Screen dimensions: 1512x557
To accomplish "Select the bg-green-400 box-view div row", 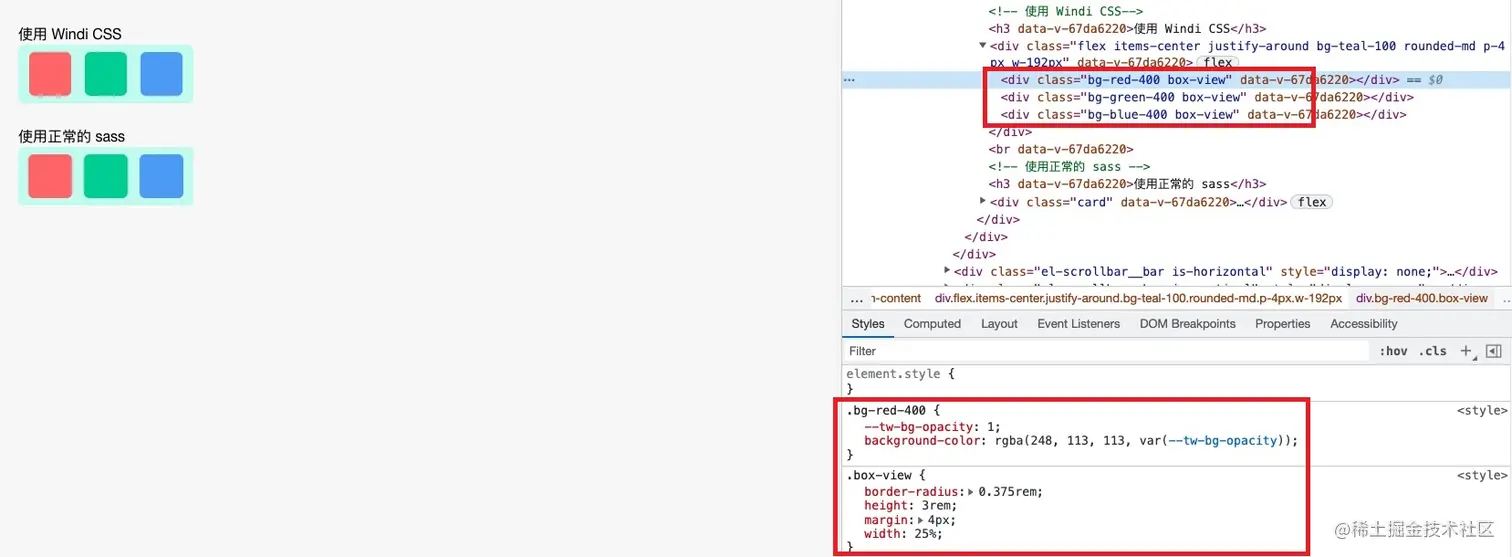I will click(x=1207, y=97).
